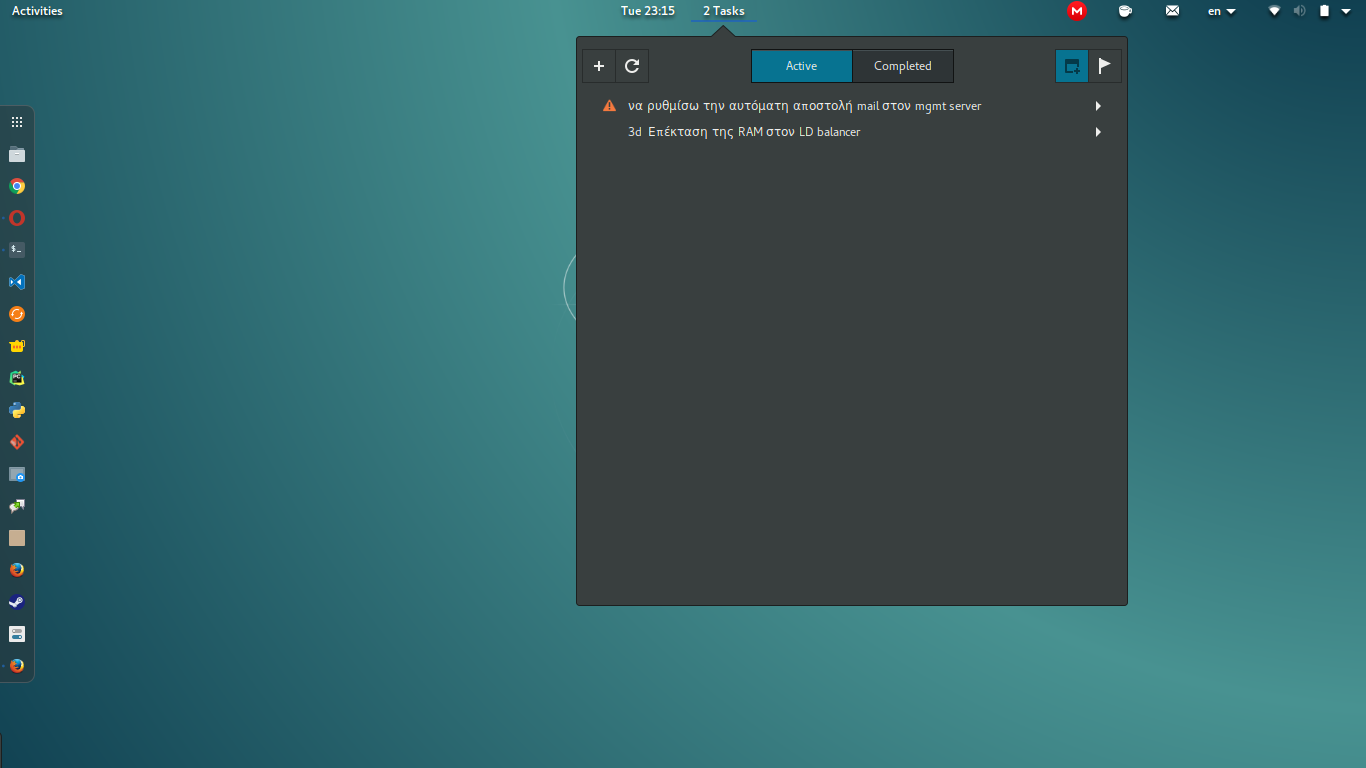This screenshot has height=768, width=1366.
Task: Click the 2 Tasks panel menu
Action: tap(723, 11)
